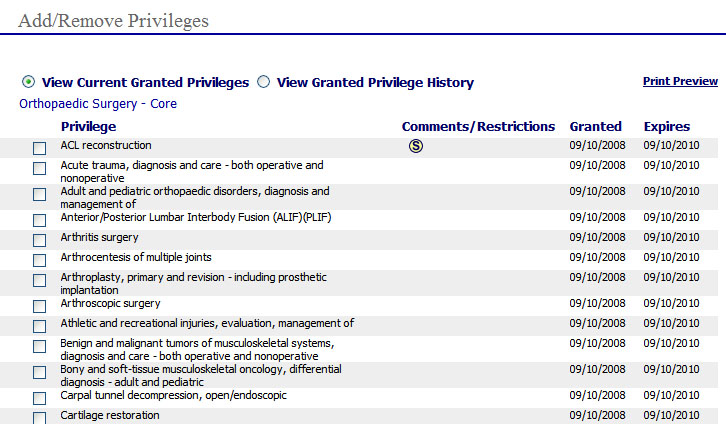The width and height of the screenshot is (726, 424).
Task: Click the S icon for ACL reconstruction
Action: (416, 146)
